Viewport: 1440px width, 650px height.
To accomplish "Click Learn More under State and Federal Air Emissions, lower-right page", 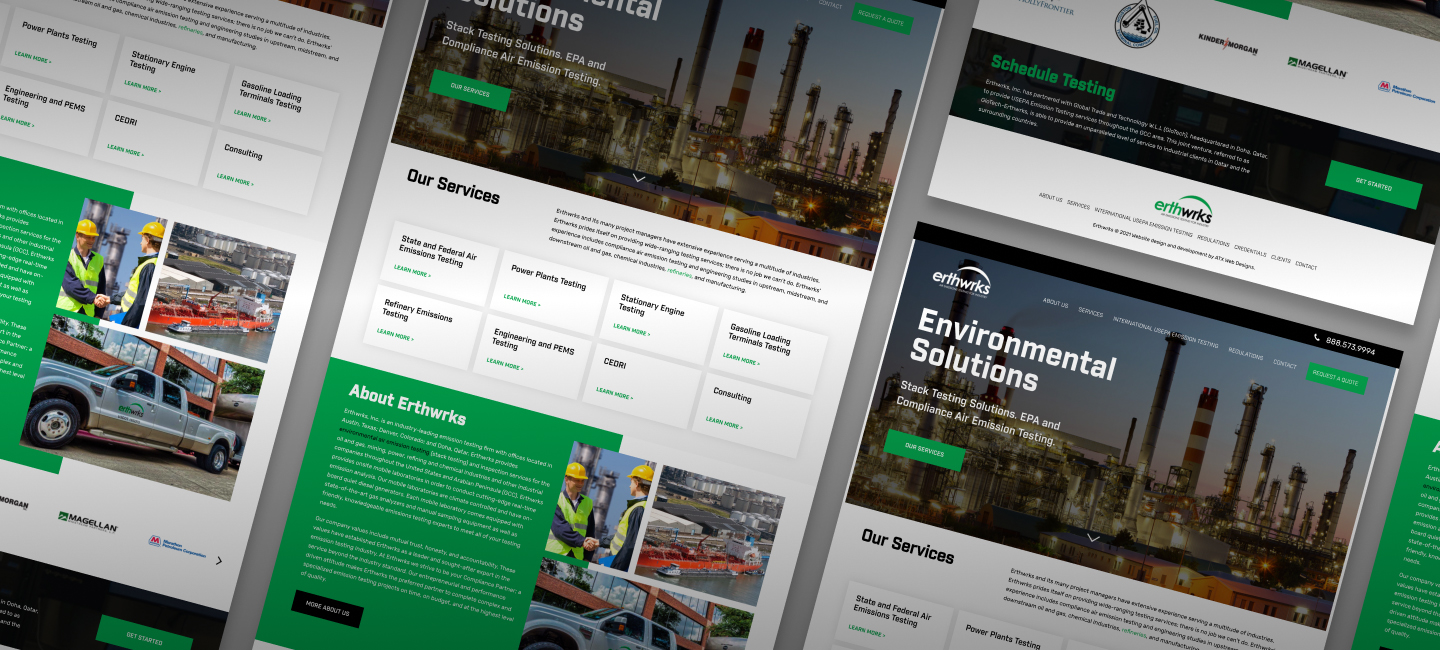I will (x=866, y=631).
